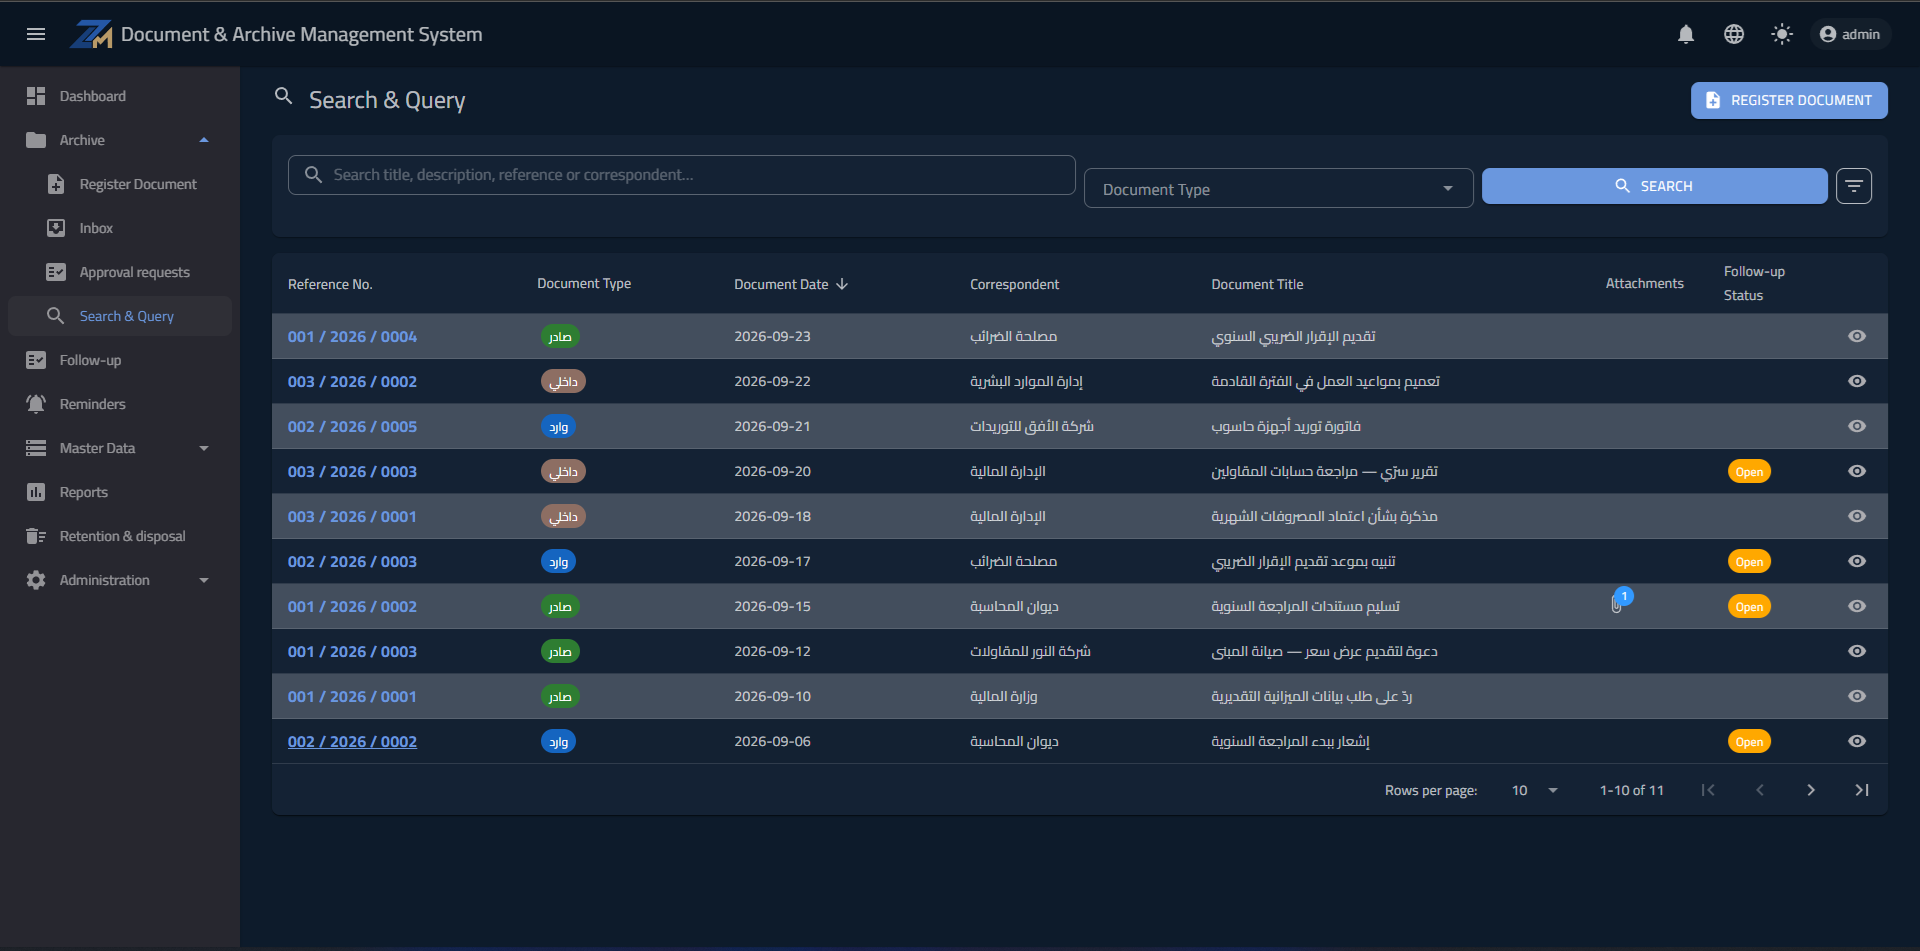Focus the search text field
The height and width of the screenshot is (951, 1920).
[x=682, y=175]
